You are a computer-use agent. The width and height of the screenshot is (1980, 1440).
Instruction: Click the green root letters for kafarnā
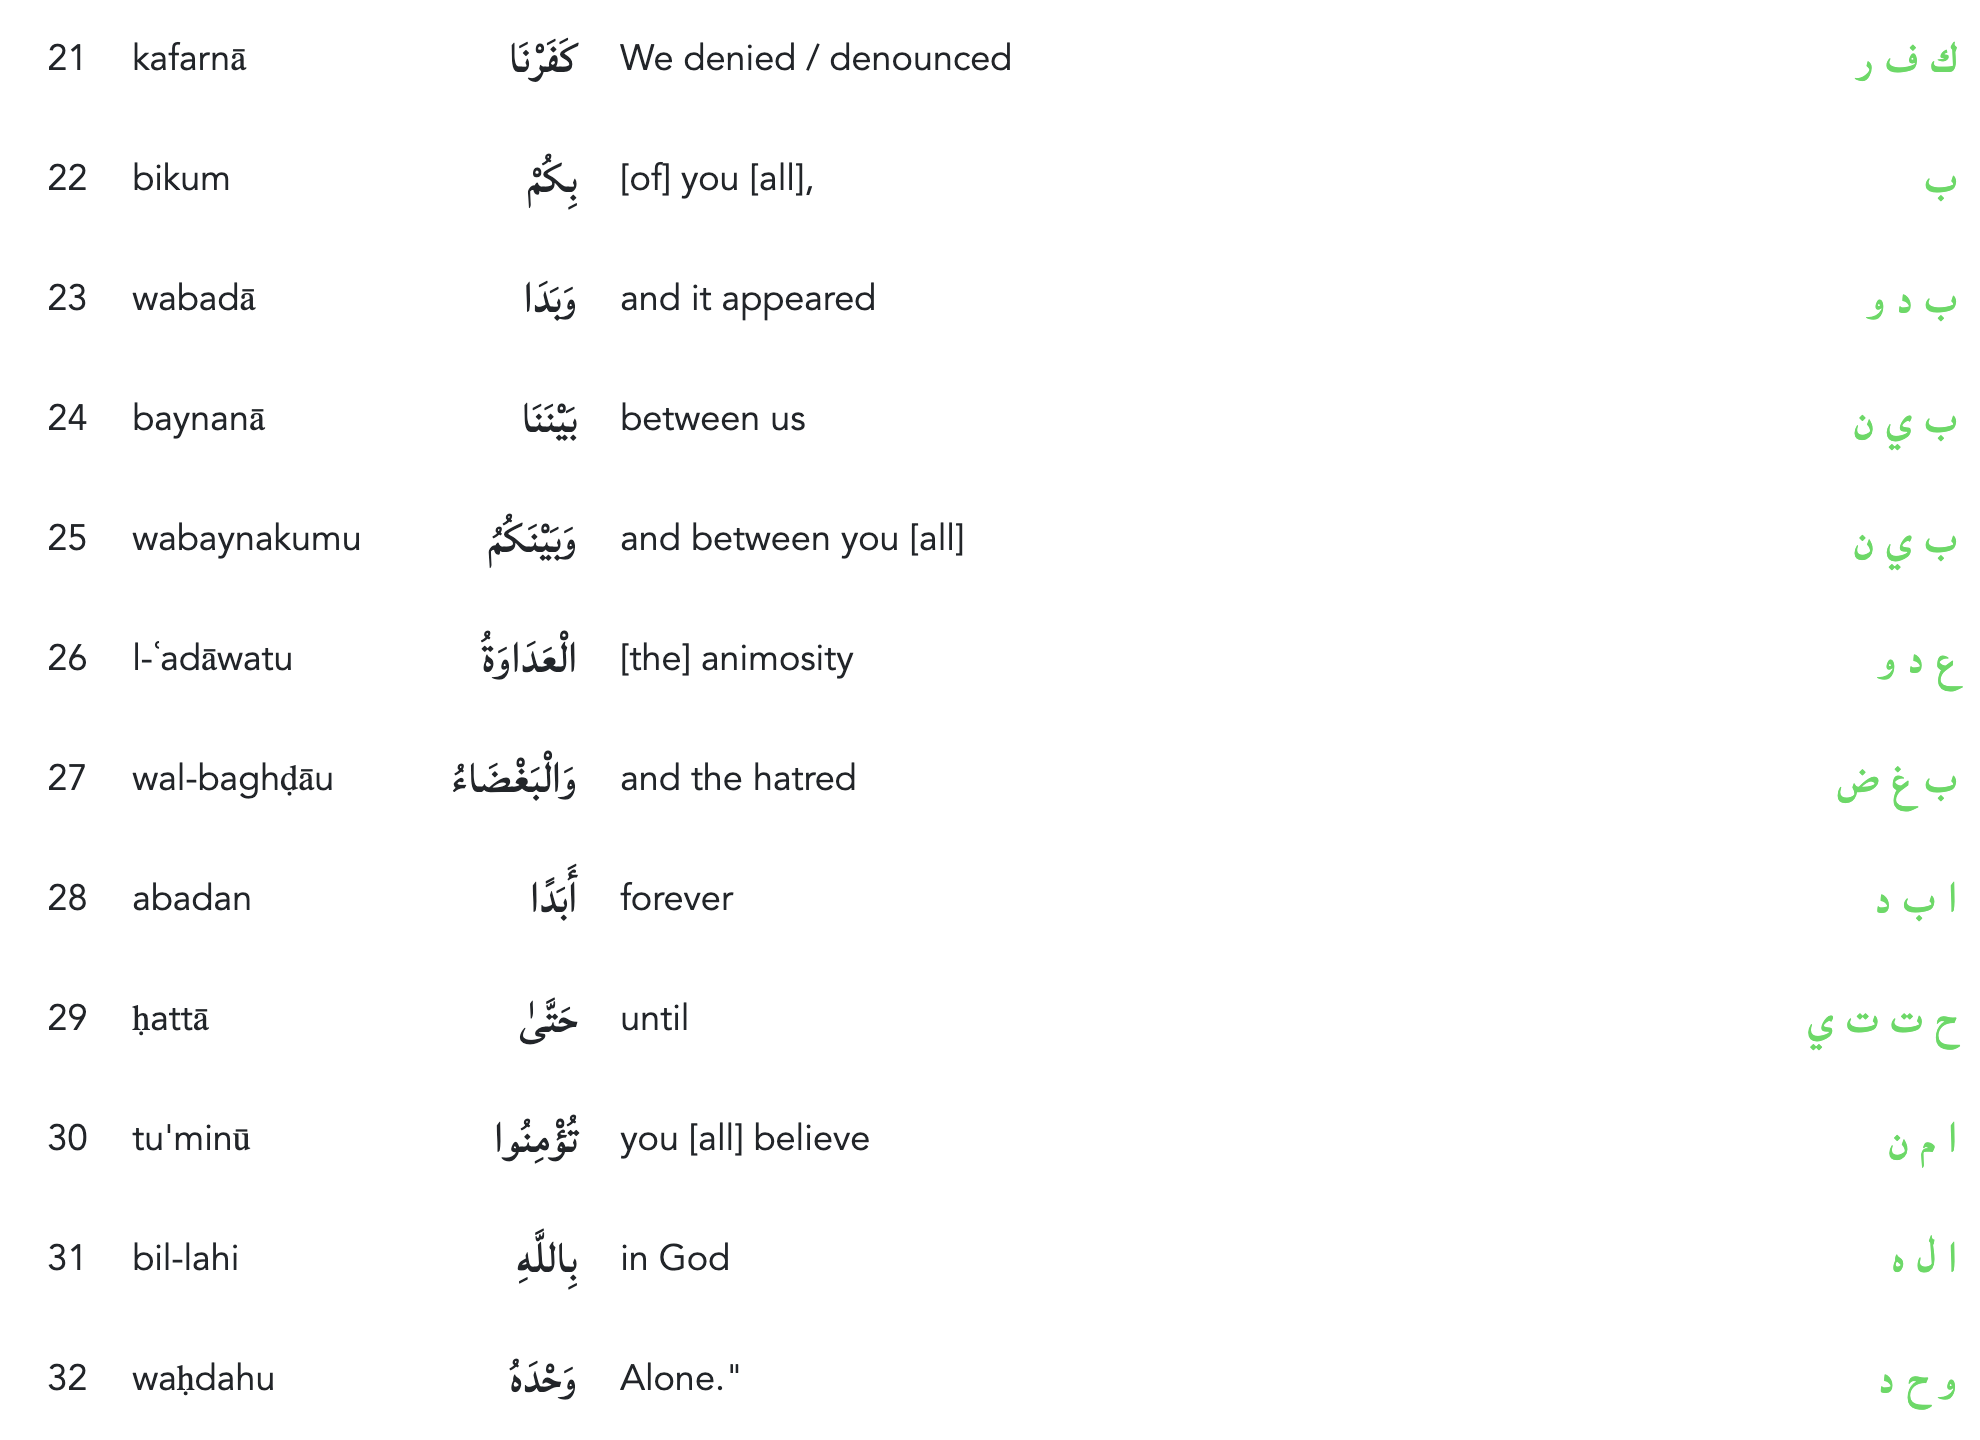1905,60
